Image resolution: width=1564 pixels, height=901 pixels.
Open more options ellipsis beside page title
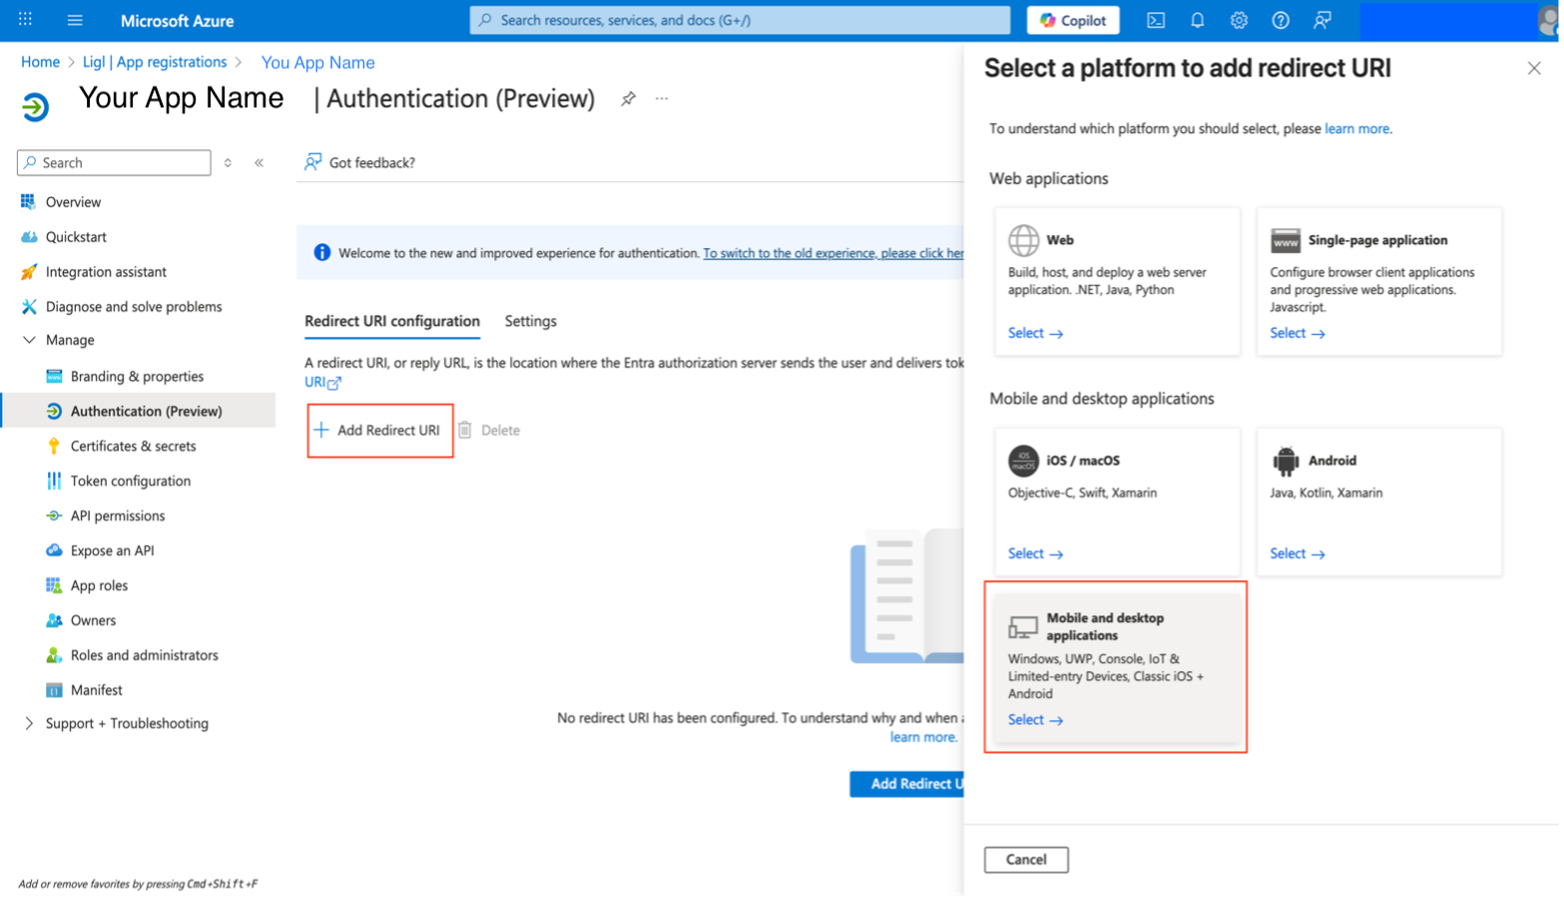662,98
